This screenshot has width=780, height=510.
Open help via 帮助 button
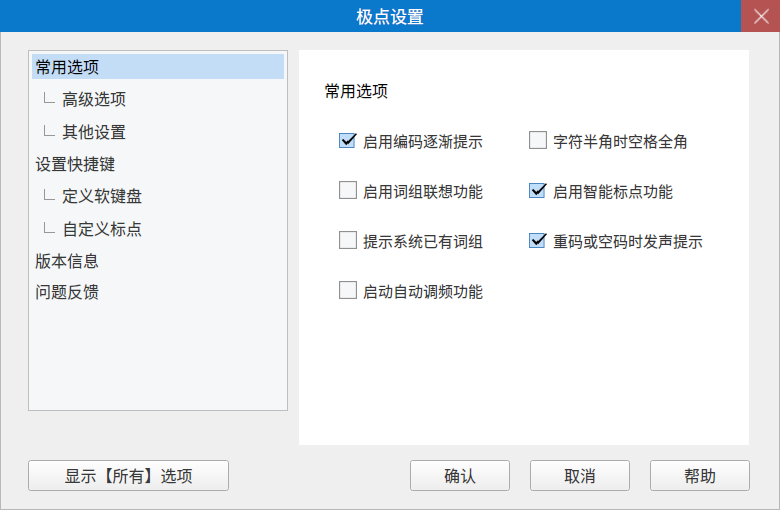coord(700,476)
